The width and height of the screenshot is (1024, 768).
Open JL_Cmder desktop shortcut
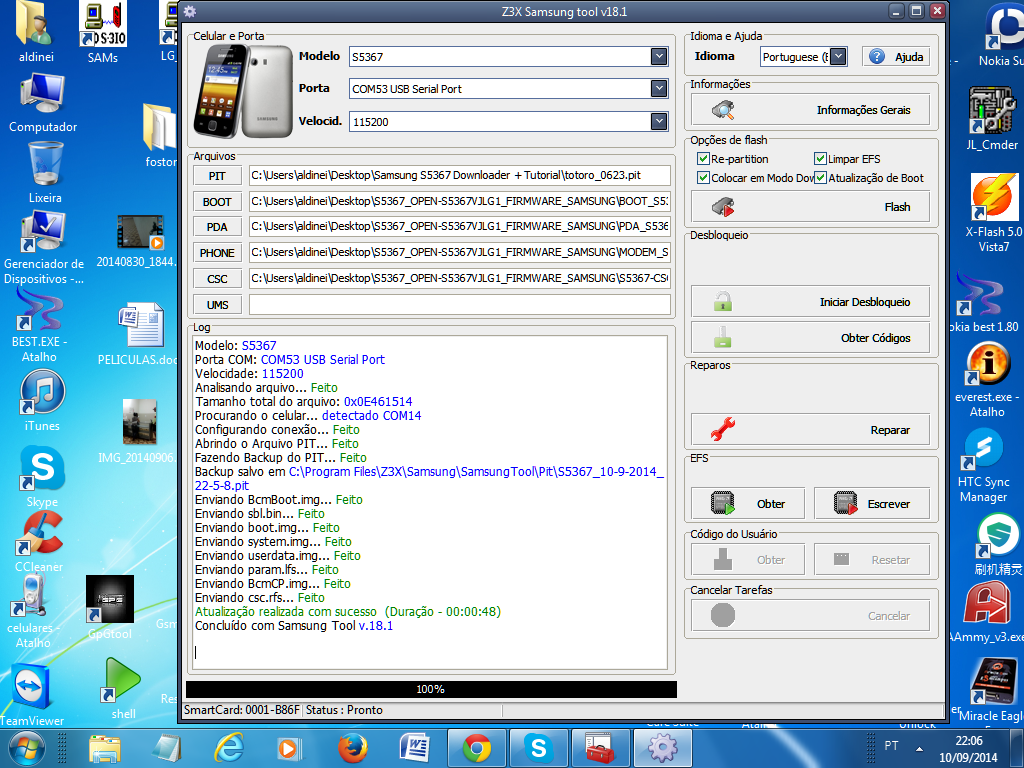point(992,118)
